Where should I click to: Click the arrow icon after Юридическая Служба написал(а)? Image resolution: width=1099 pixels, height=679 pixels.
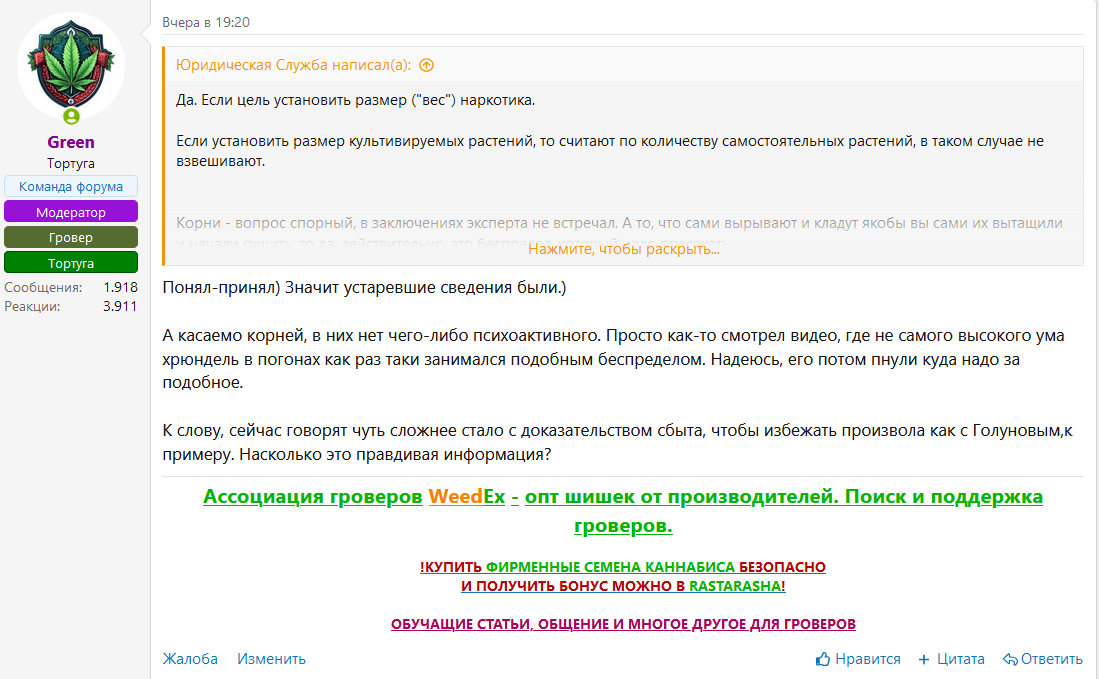(x=426, y=64)
